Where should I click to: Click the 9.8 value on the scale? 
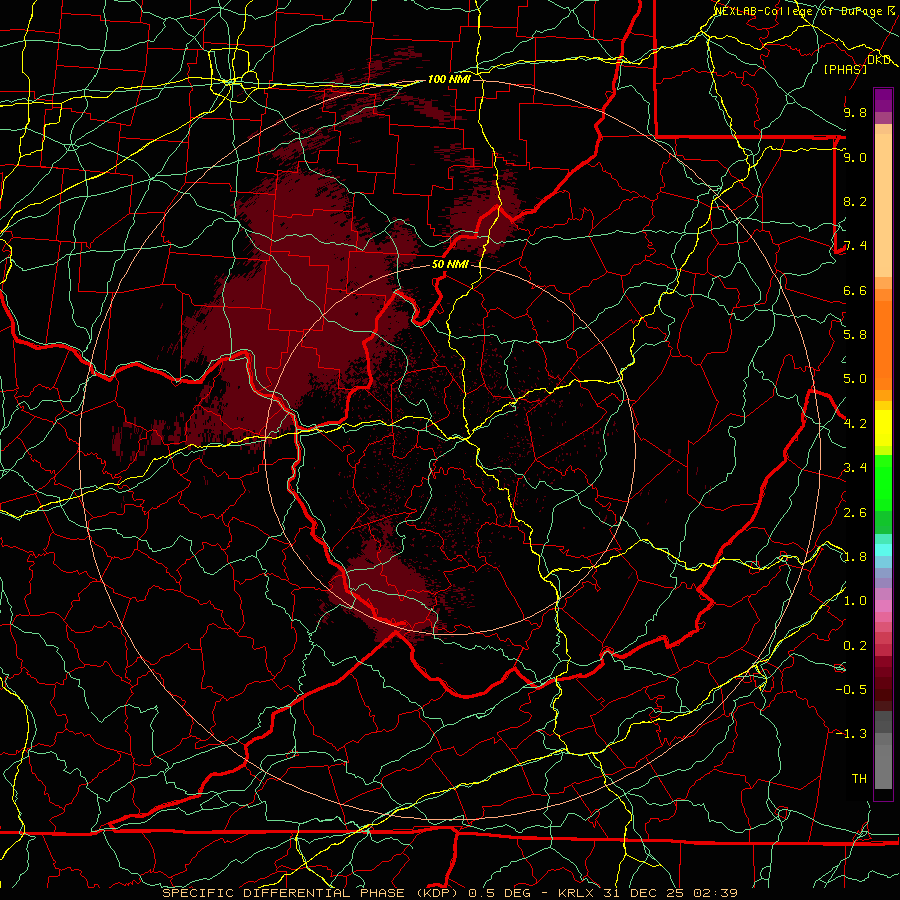pyautogui.click(x=855, y=112)
